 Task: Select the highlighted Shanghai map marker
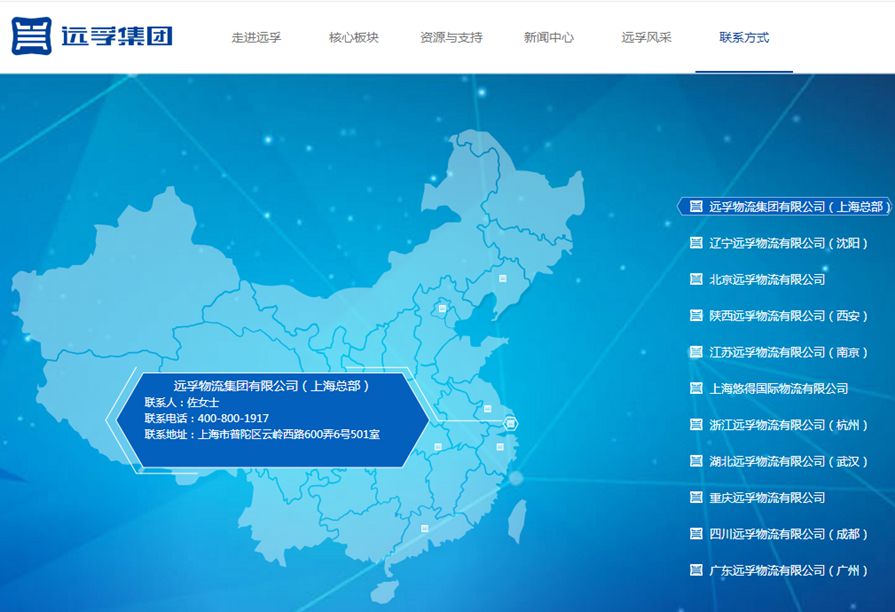[511, 424]
